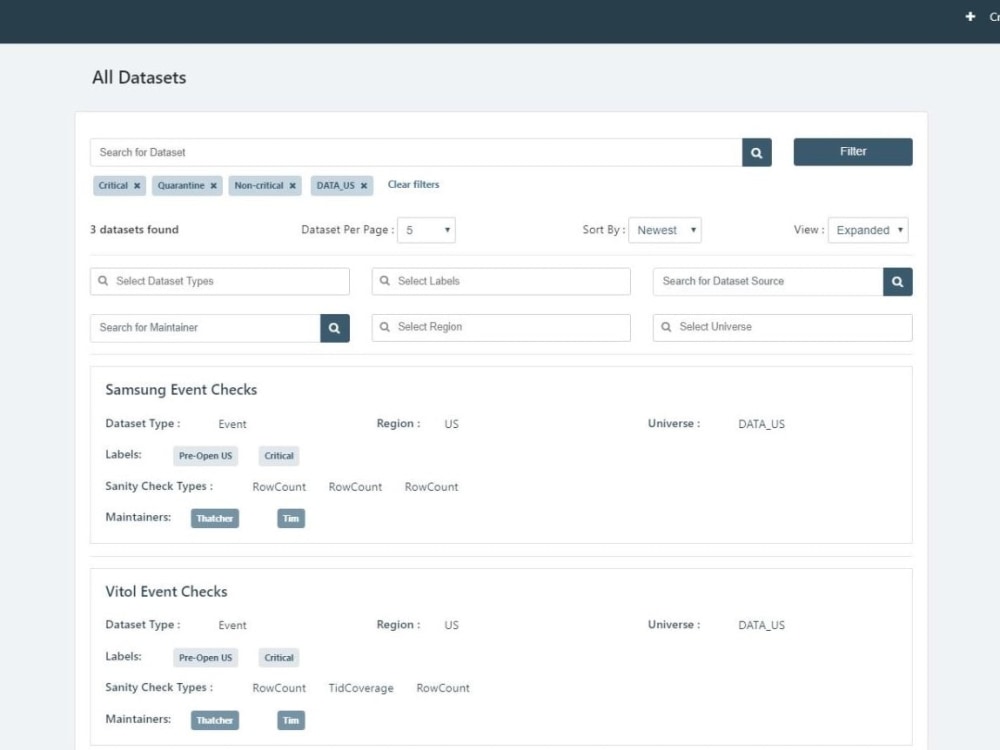
Task: Click the plus icon in top bar
Action: coord(970,17)
